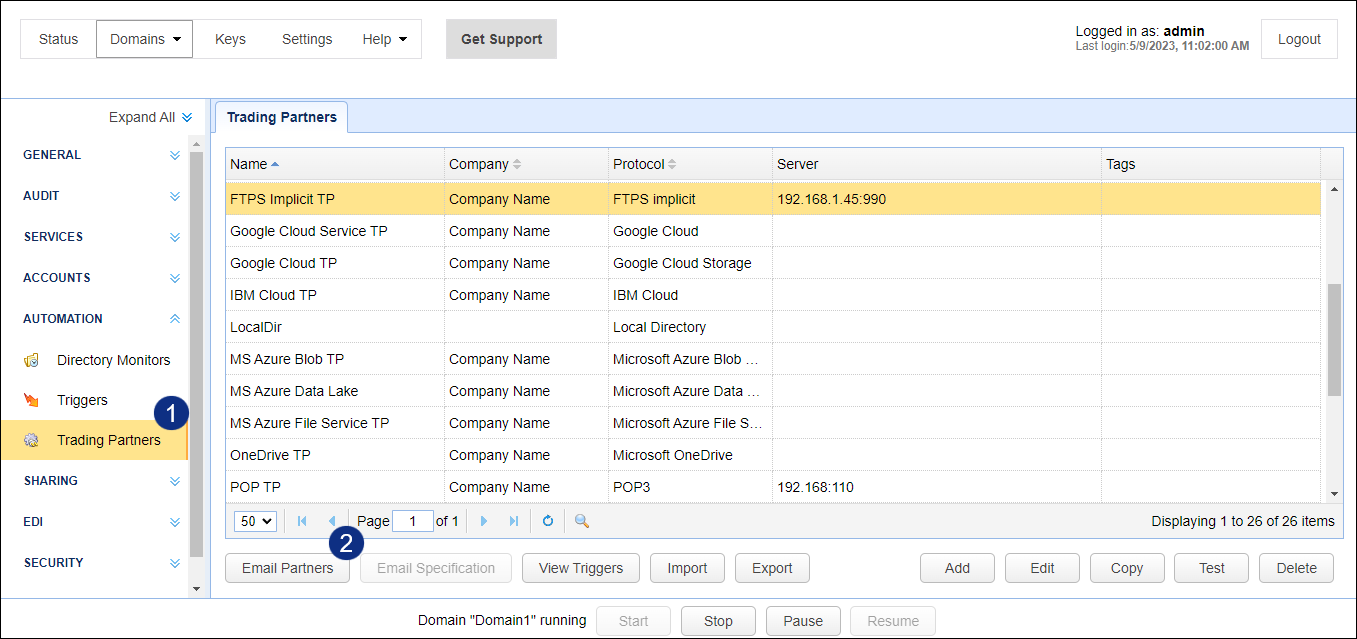Click the Get Support button
The image size is (1357, 639).
point(501,39)
